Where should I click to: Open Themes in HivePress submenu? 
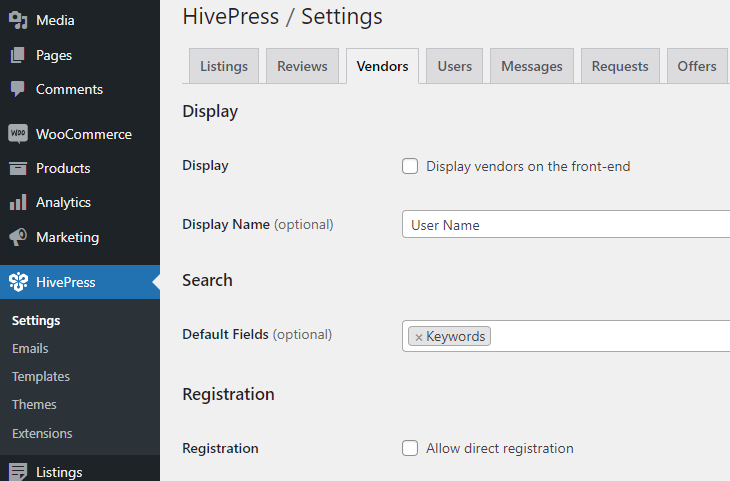[34, 404]
